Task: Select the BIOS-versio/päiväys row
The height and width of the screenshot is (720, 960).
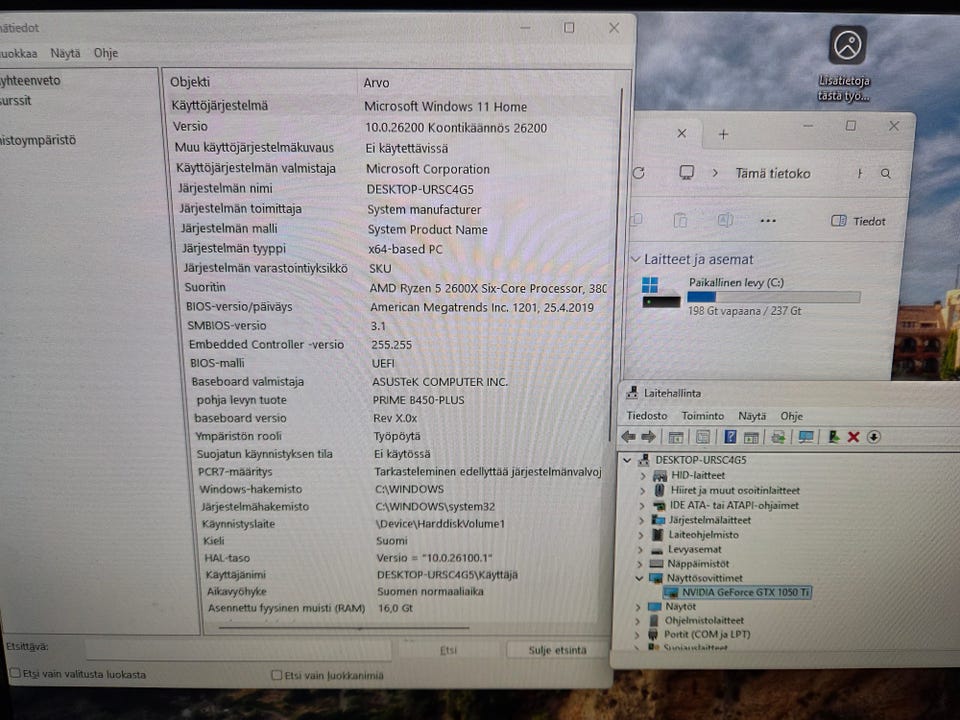Action: click(397, 307)
